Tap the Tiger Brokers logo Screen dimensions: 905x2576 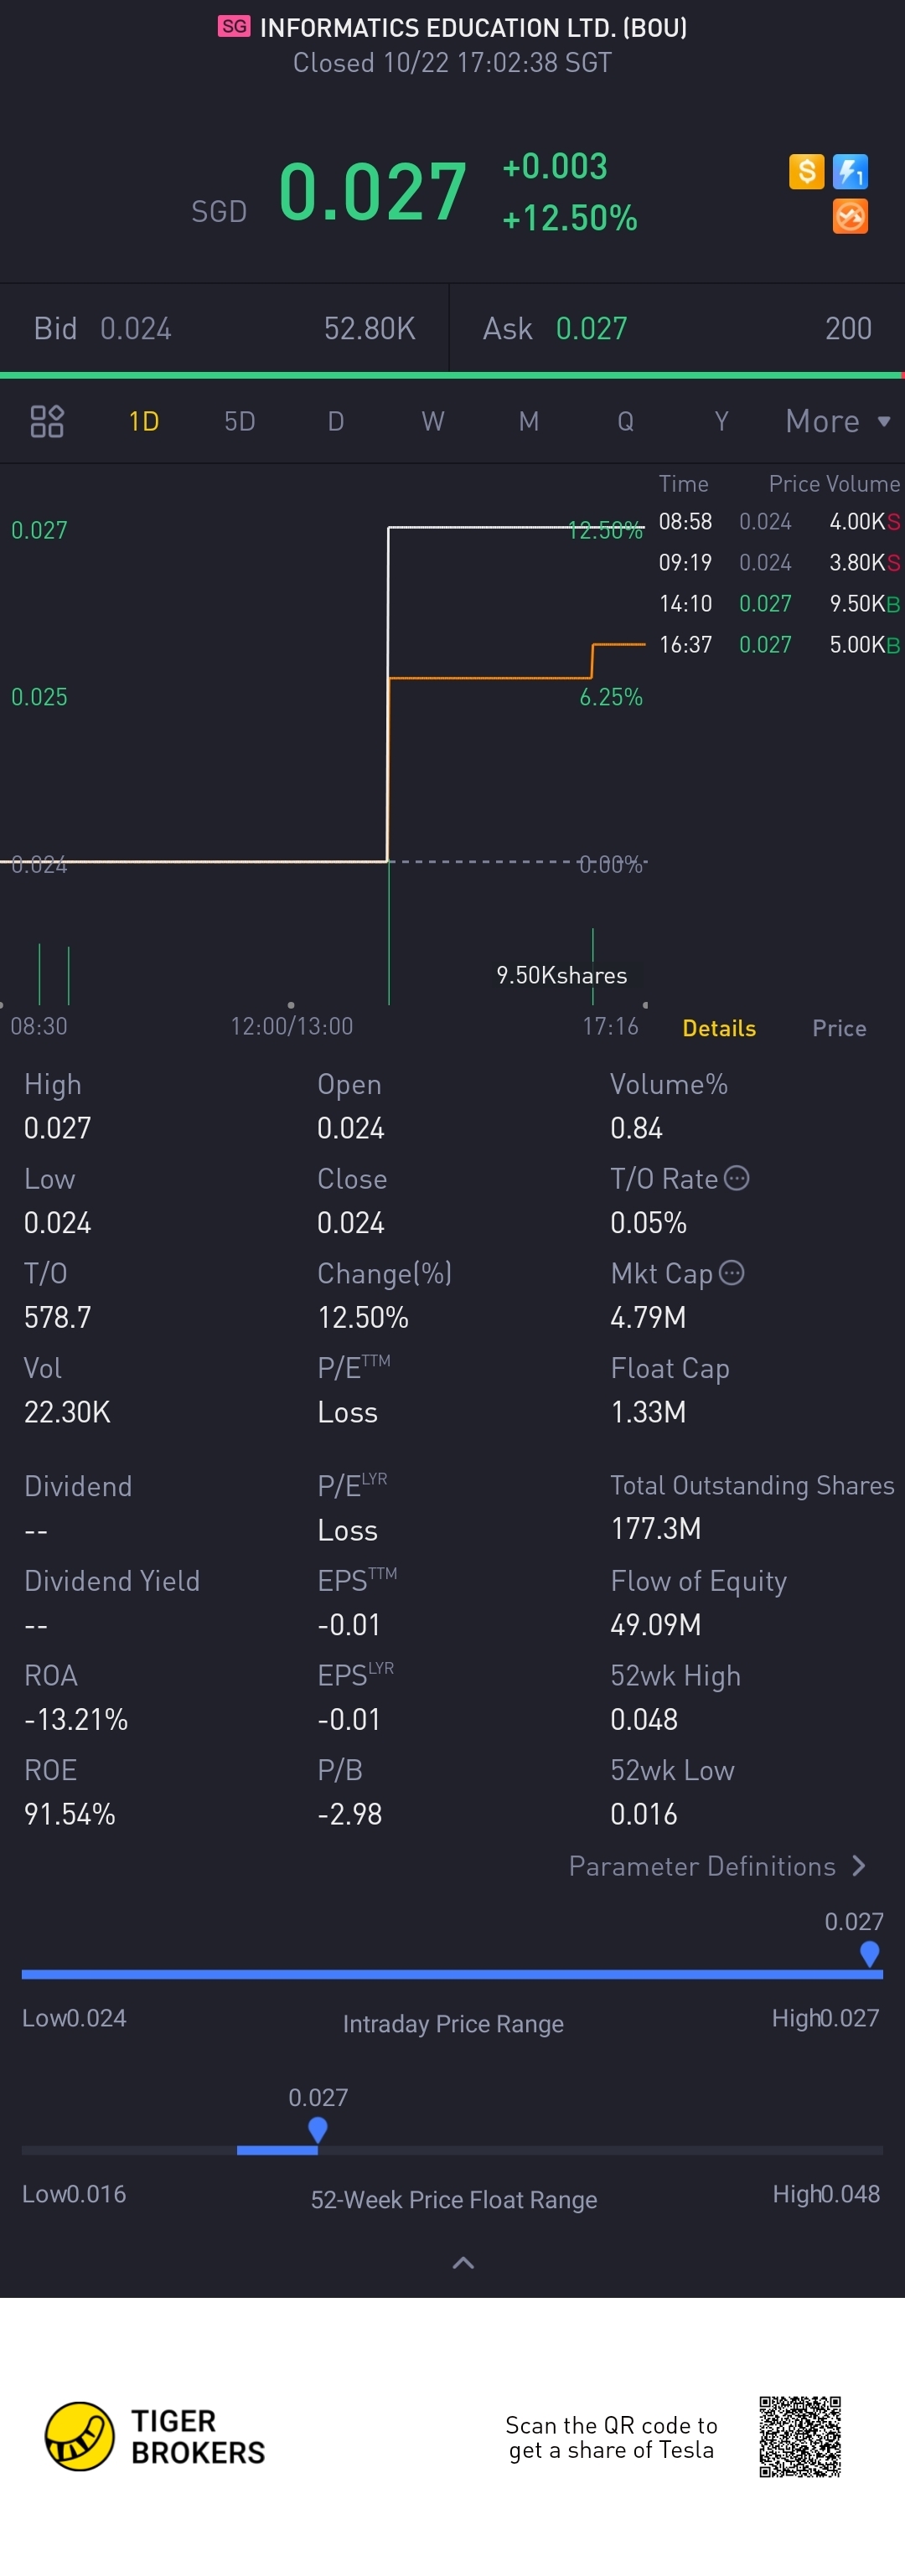[x=155, y=2436]
